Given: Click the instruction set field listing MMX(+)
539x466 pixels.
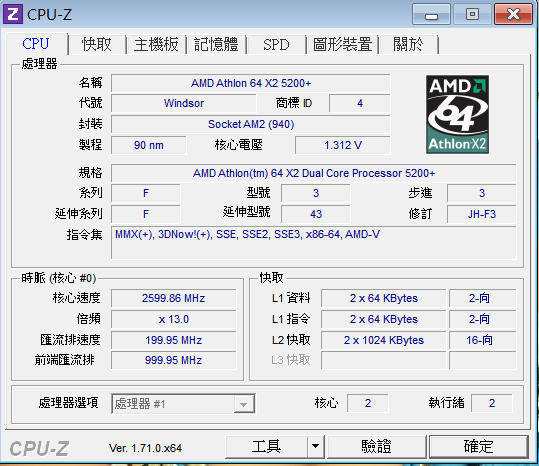Looking at the screenshot, I should [314, 243].
